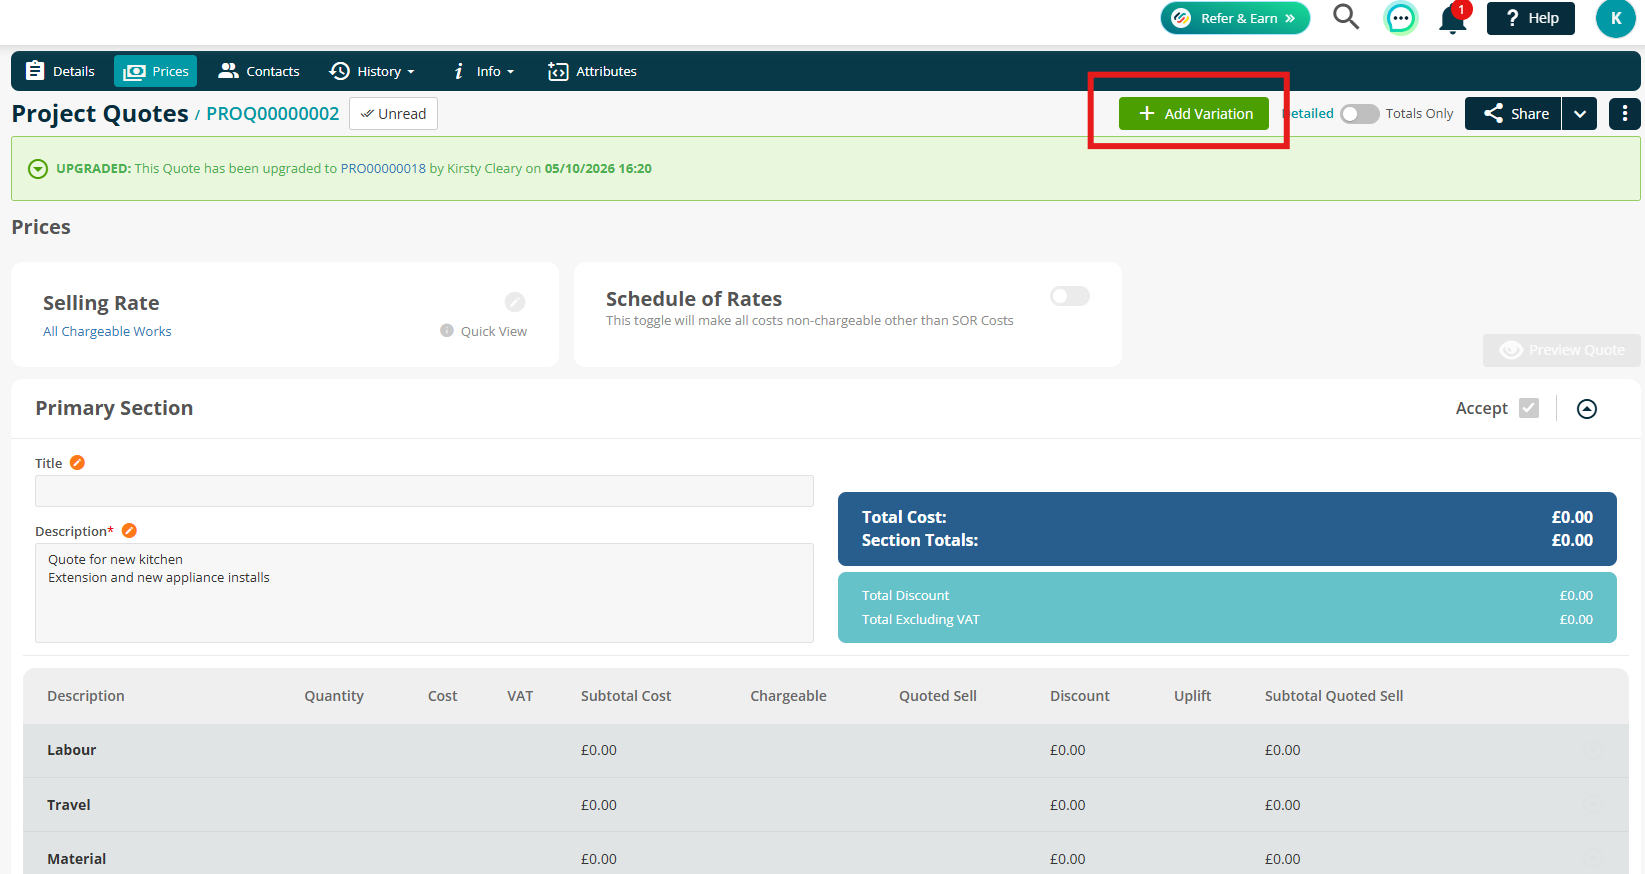Open the chat bubble icon
Screen dimensions: 1645x874
coord(1401,18)
